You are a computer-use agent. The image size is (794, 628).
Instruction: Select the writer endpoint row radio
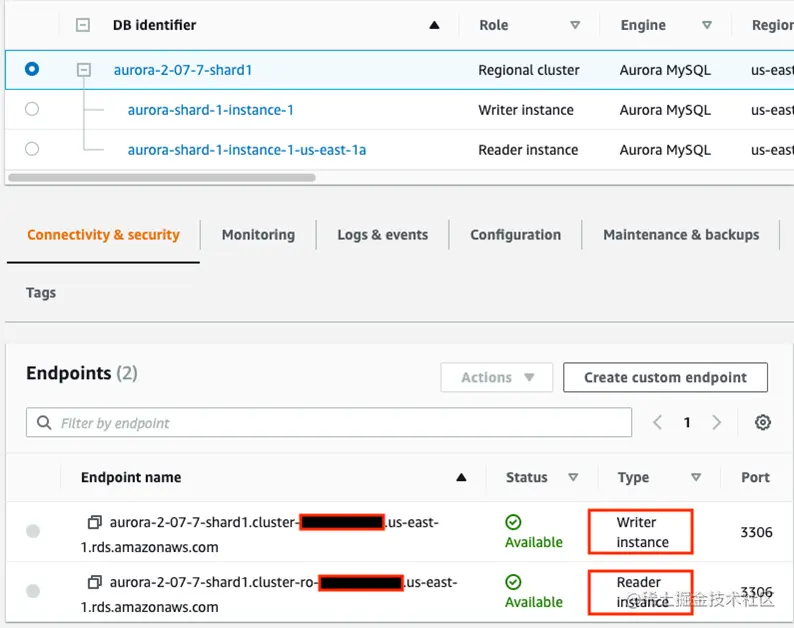pos(33,531)
